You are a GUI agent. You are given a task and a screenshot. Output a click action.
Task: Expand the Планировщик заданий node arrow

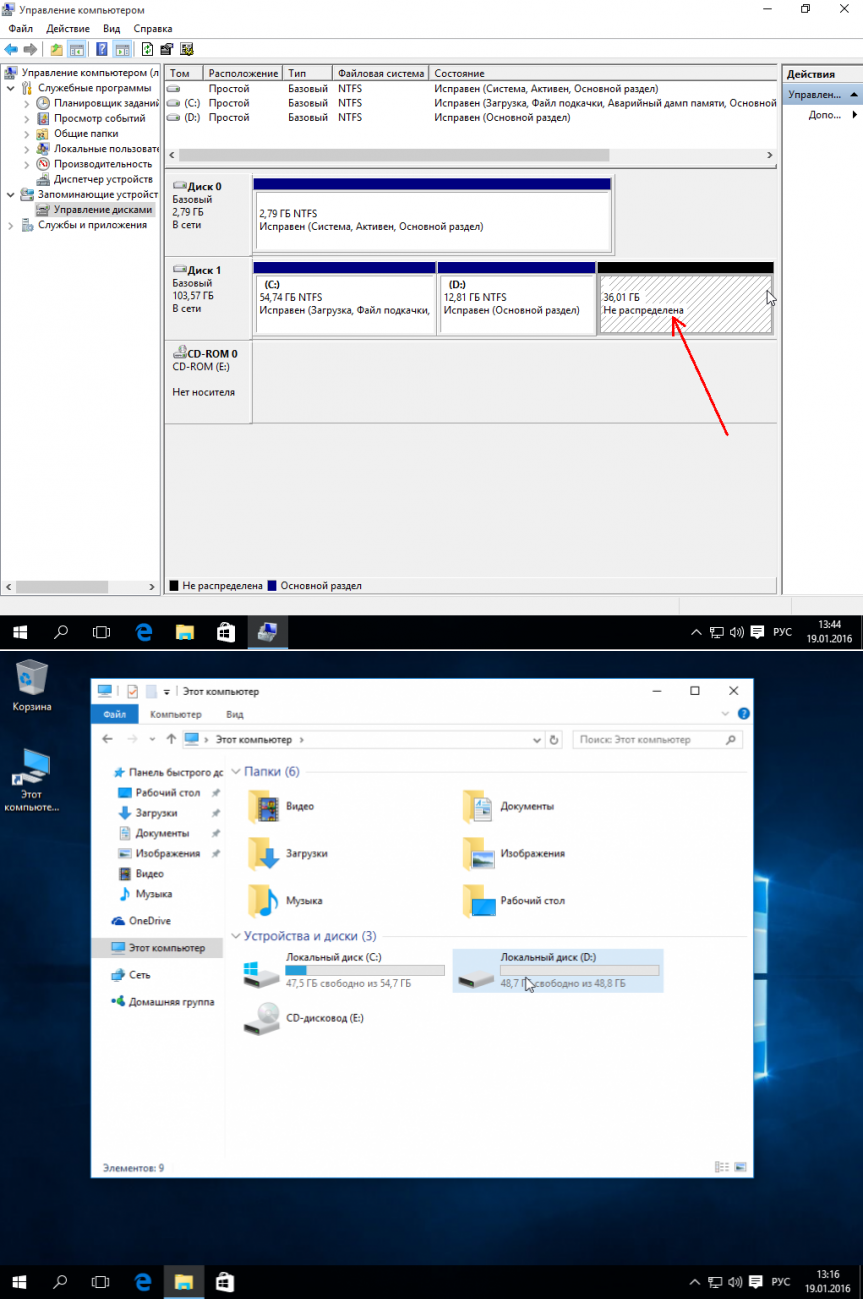point(27,103)
